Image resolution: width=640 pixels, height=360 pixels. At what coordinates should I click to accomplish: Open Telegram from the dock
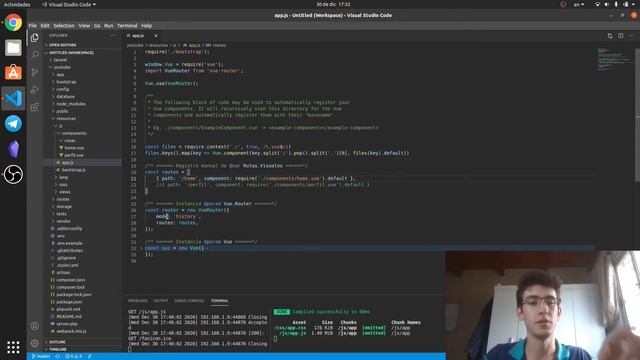tap(13, 124)
